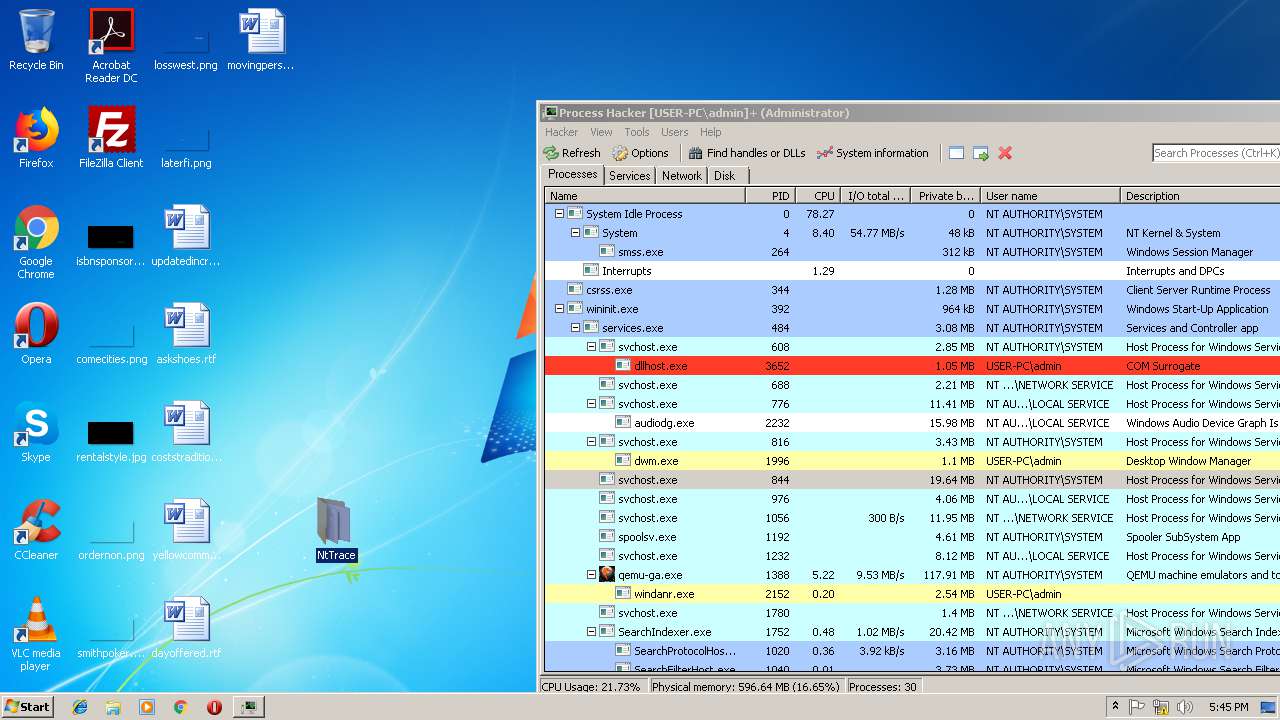
Task: Select the CCleaner desktop shortcut
Action: point(36,529)
